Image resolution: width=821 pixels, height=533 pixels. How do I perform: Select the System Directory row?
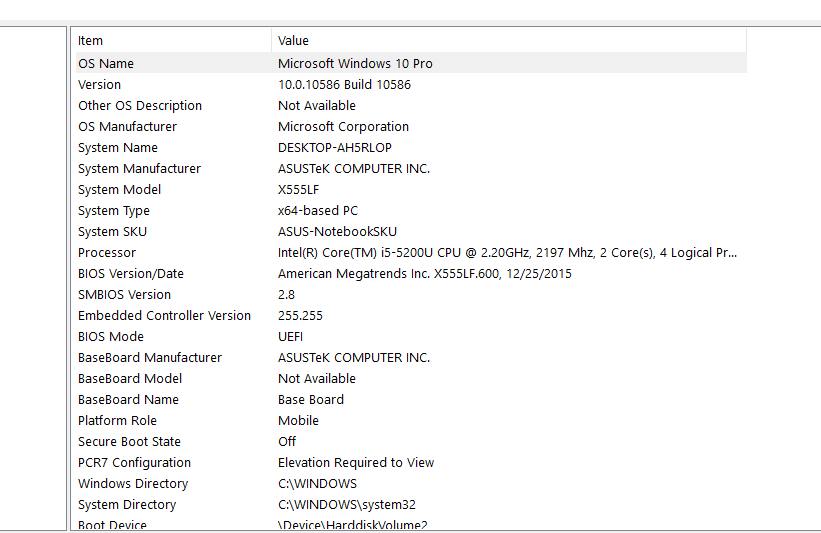click(x=411, y=504)
